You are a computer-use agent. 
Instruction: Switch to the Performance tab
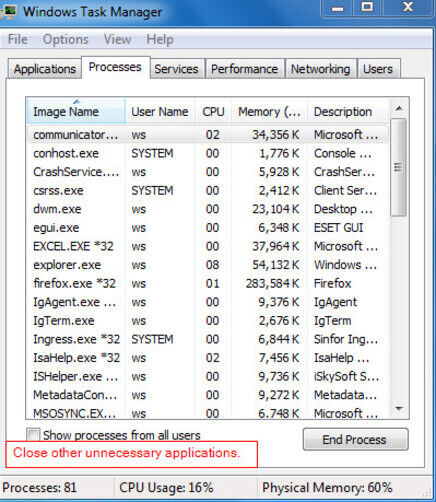[245, 69]
